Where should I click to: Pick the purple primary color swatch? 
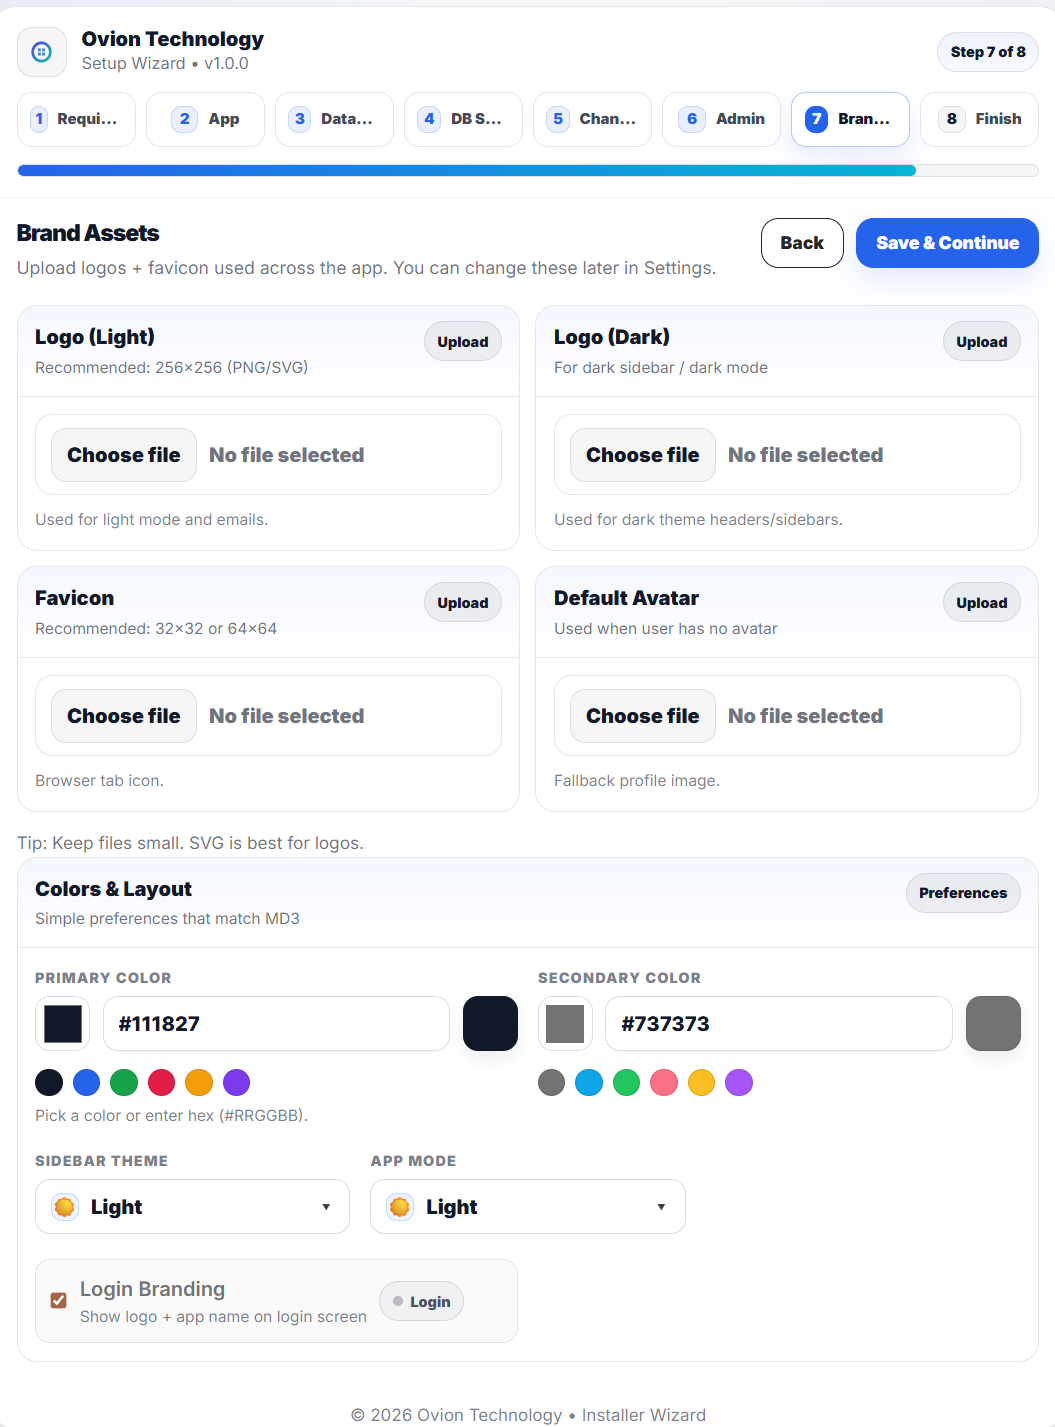point(236,1082)
